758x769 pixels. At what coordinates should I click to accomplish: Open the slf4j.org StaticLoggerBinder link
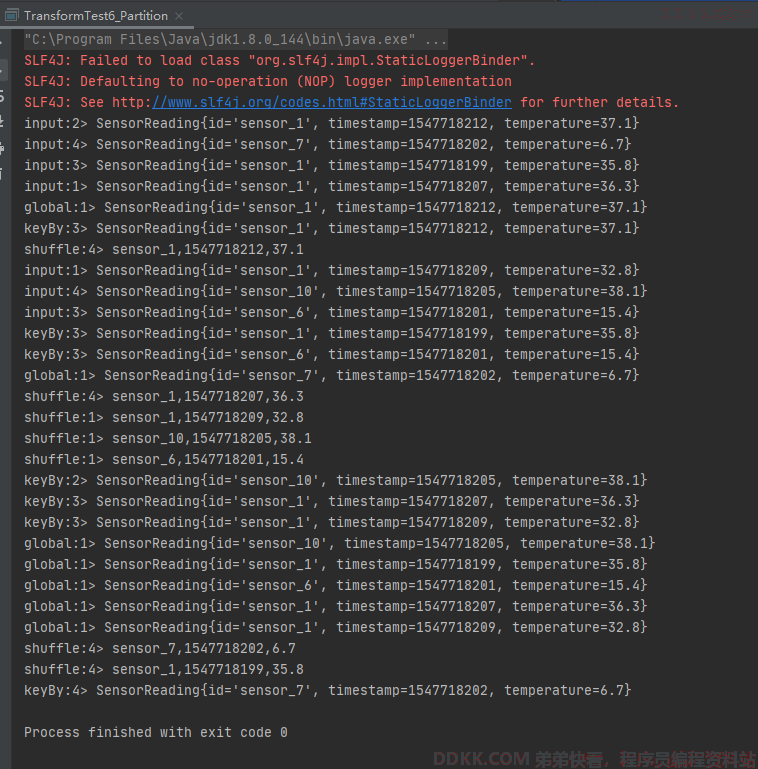[x=332, y=102]
